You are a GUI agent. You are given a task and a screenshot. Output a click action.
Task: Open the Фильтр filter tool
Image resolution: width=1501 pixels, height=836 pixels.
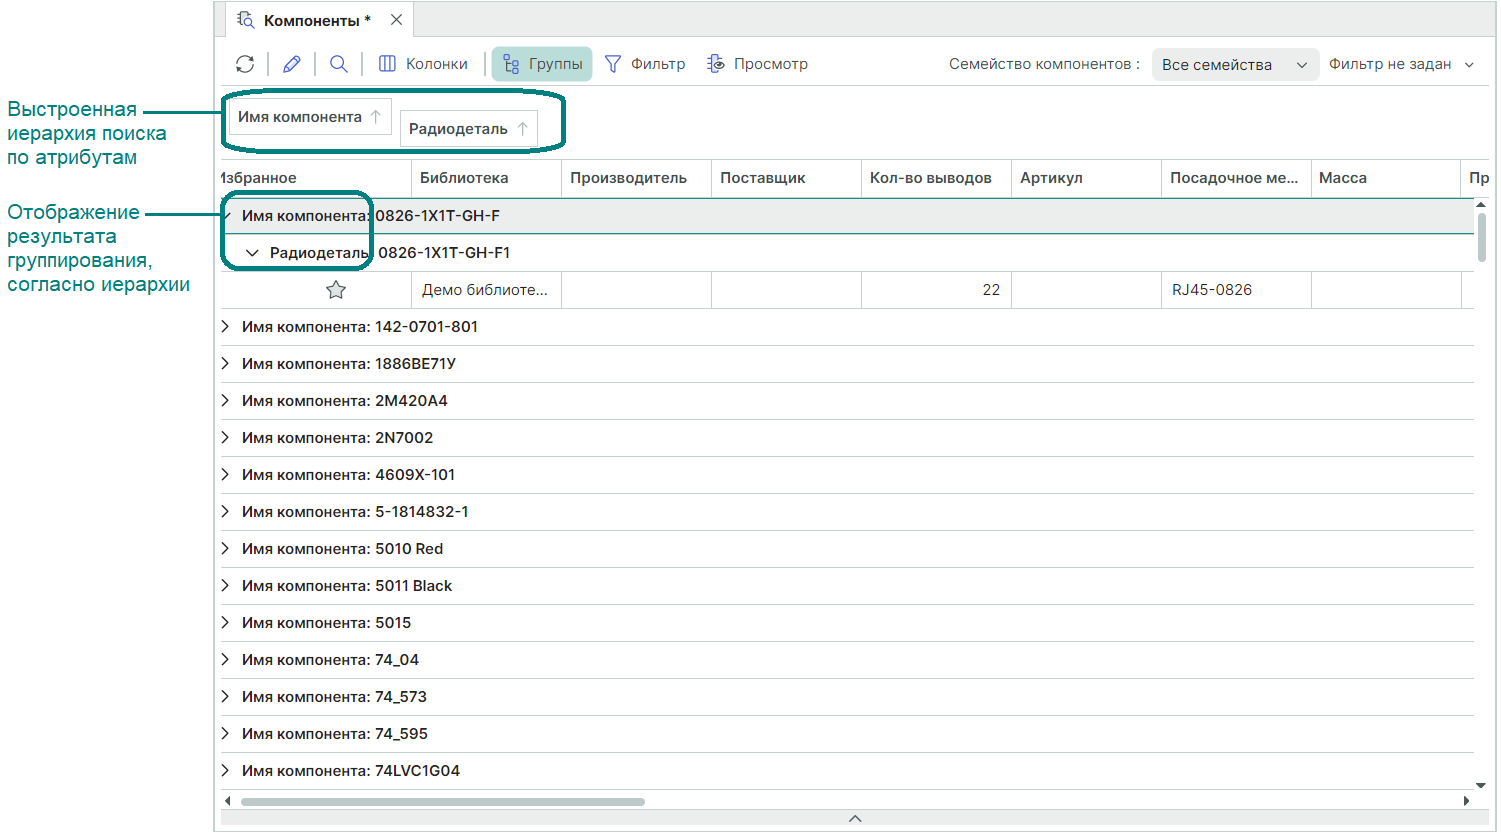pos(645,64)
